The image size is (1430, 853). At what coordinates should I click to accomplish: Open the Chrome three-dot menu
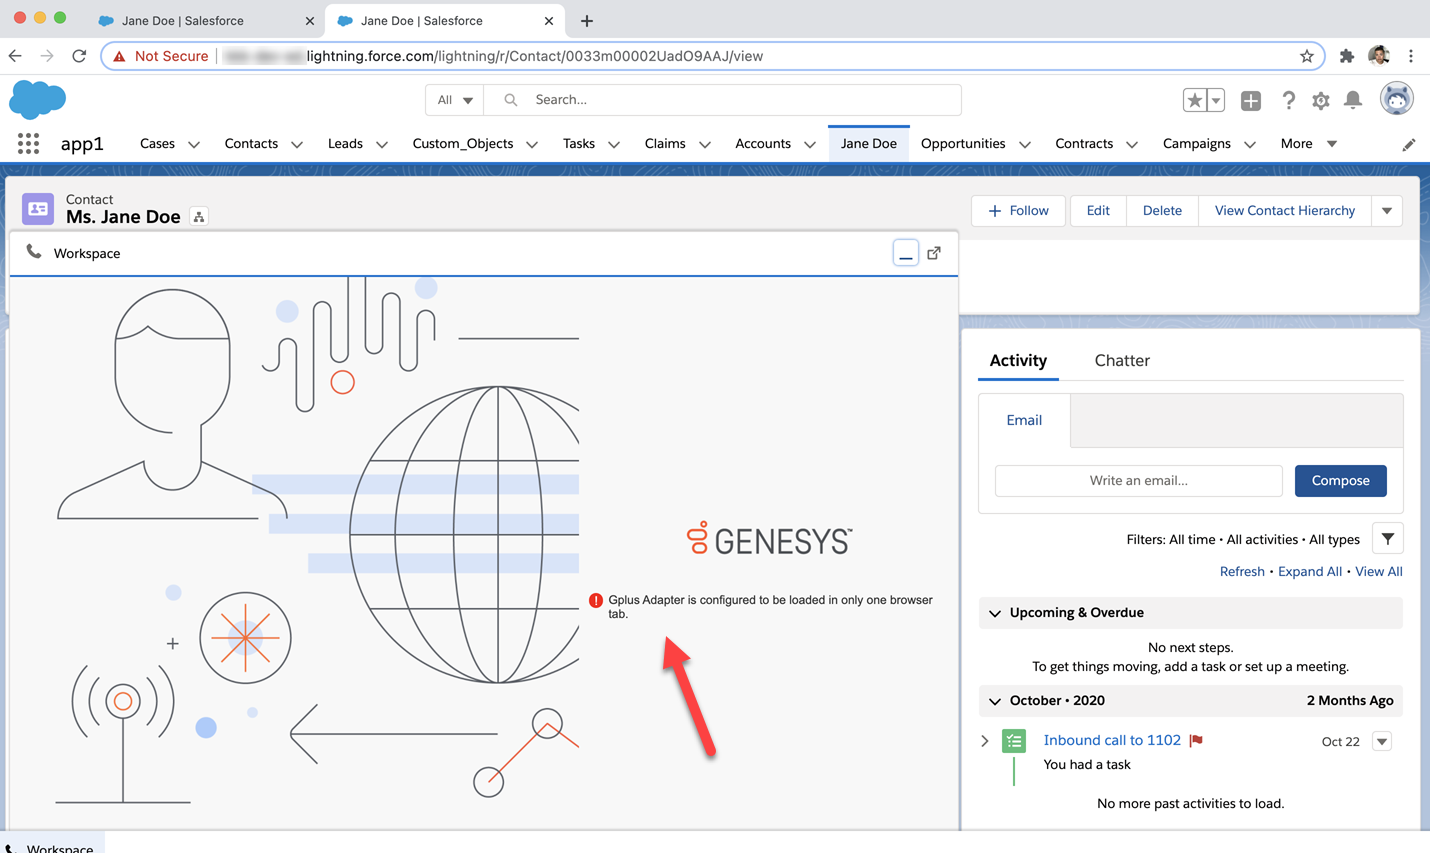[x=1411, y=56]
